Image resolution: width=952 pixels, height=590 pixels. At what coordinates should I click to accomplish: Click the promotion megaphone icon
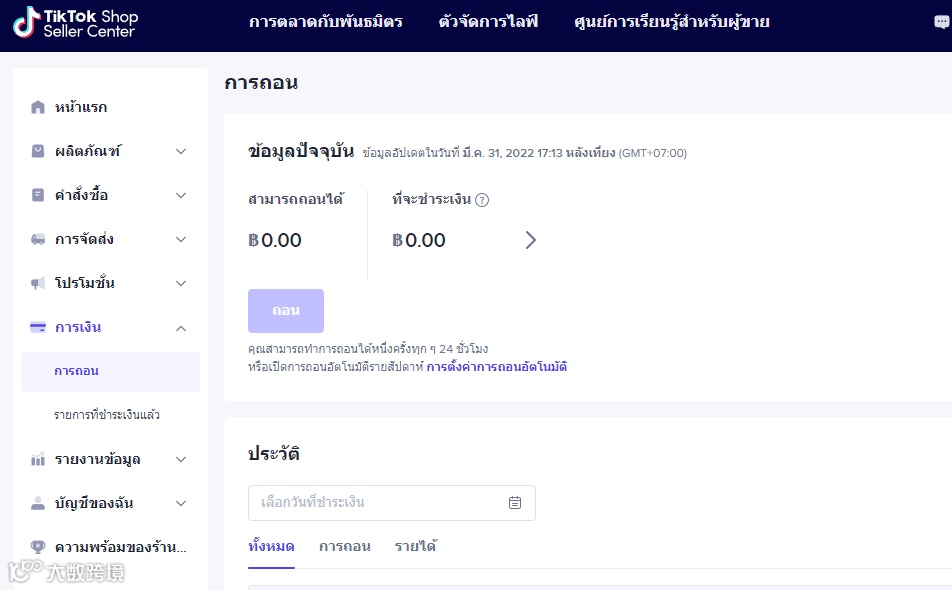tap(38, 283)
